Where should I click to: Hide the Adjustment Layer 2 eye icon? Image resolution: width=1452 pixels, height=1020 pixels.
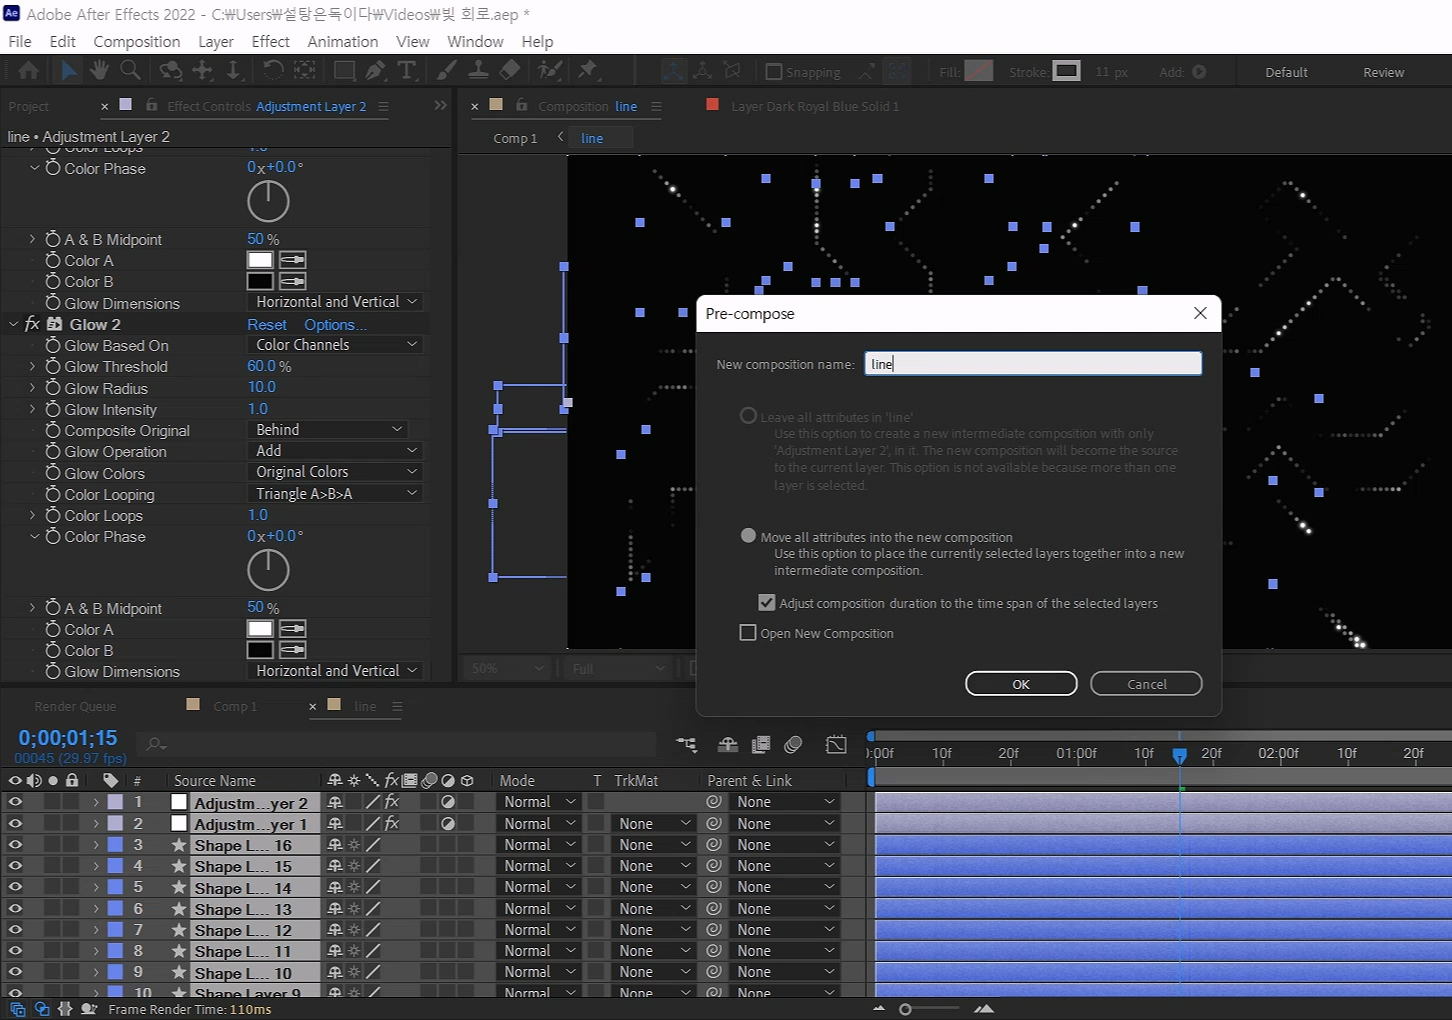pos(15,802)
